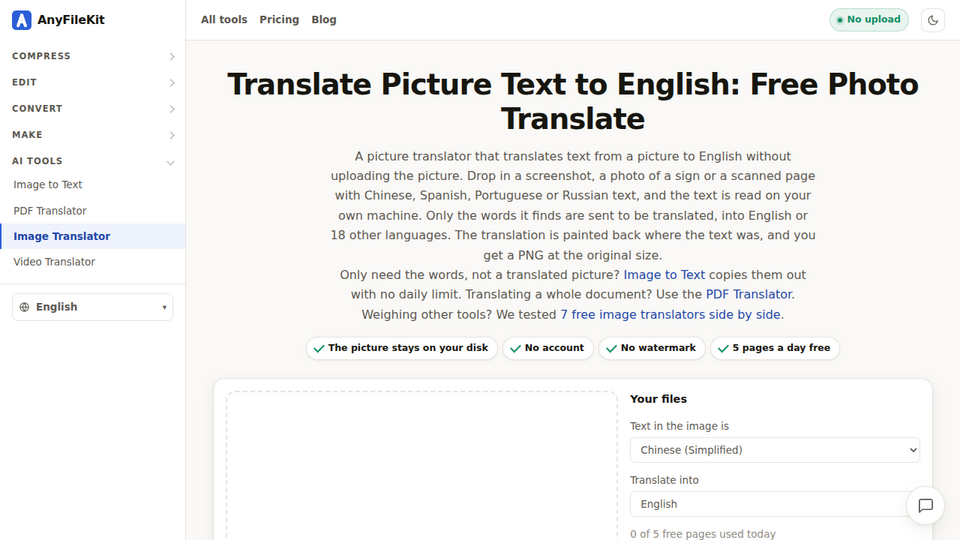Screen dimensions: 960x540
Task: Open PDF Translator in the sidebar
Action: click(50, 211)
